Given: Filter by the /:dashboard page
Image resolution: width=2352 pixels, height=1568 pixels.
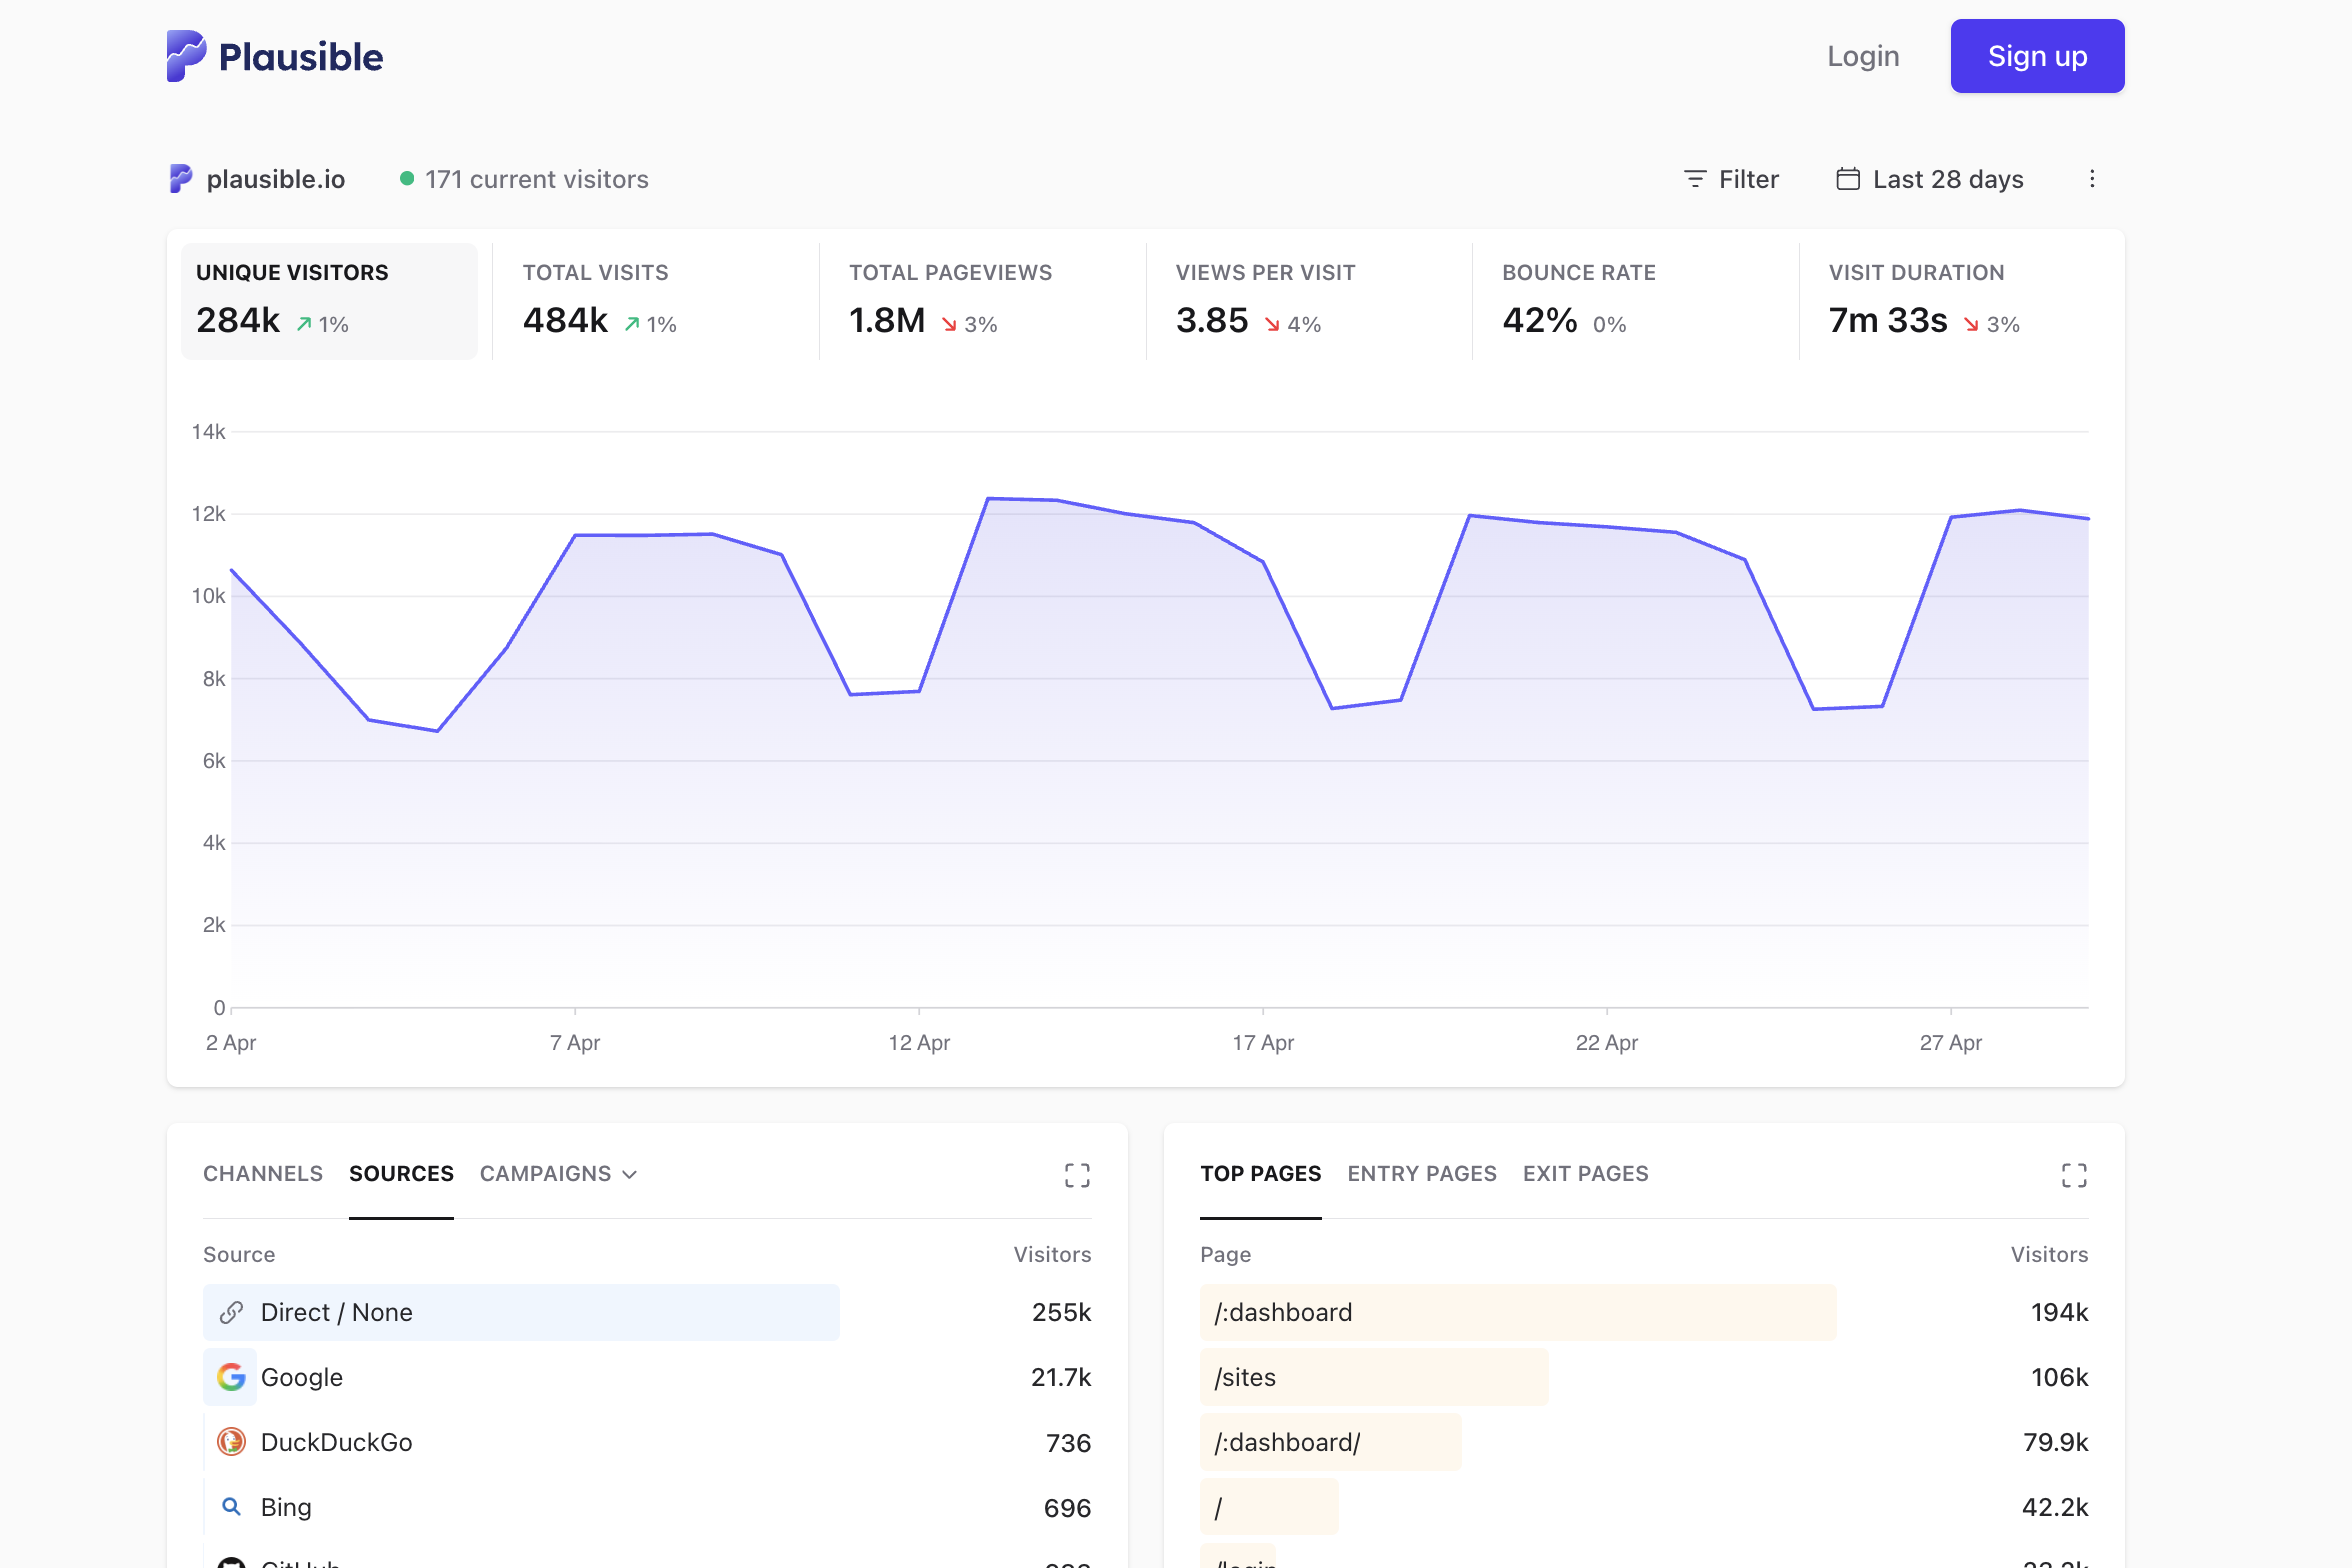Looking at the screenshot, I should click(x=1283, y=1312).
